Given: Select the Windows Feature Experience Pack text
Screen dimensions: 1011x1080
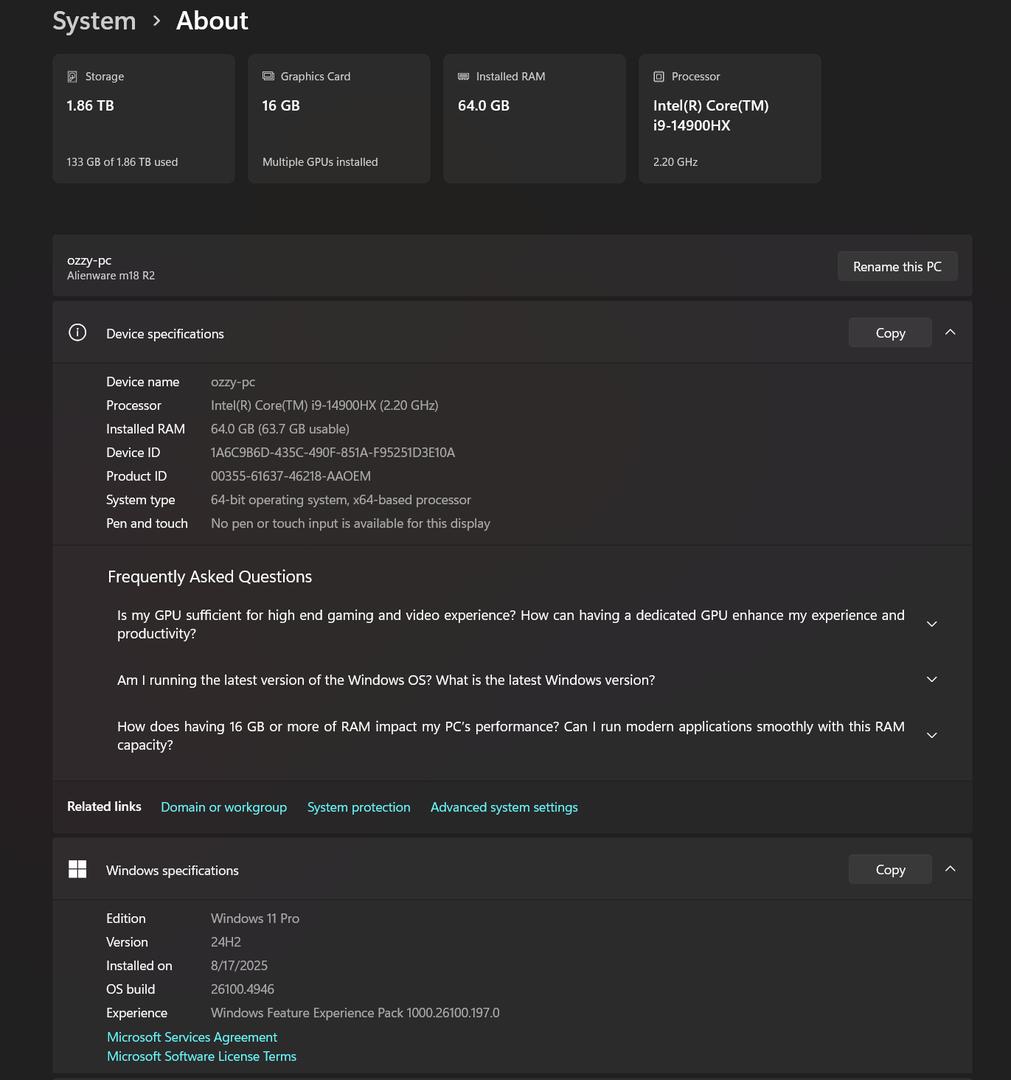Looking at the screenshot, I should (x=355, y=1013).
